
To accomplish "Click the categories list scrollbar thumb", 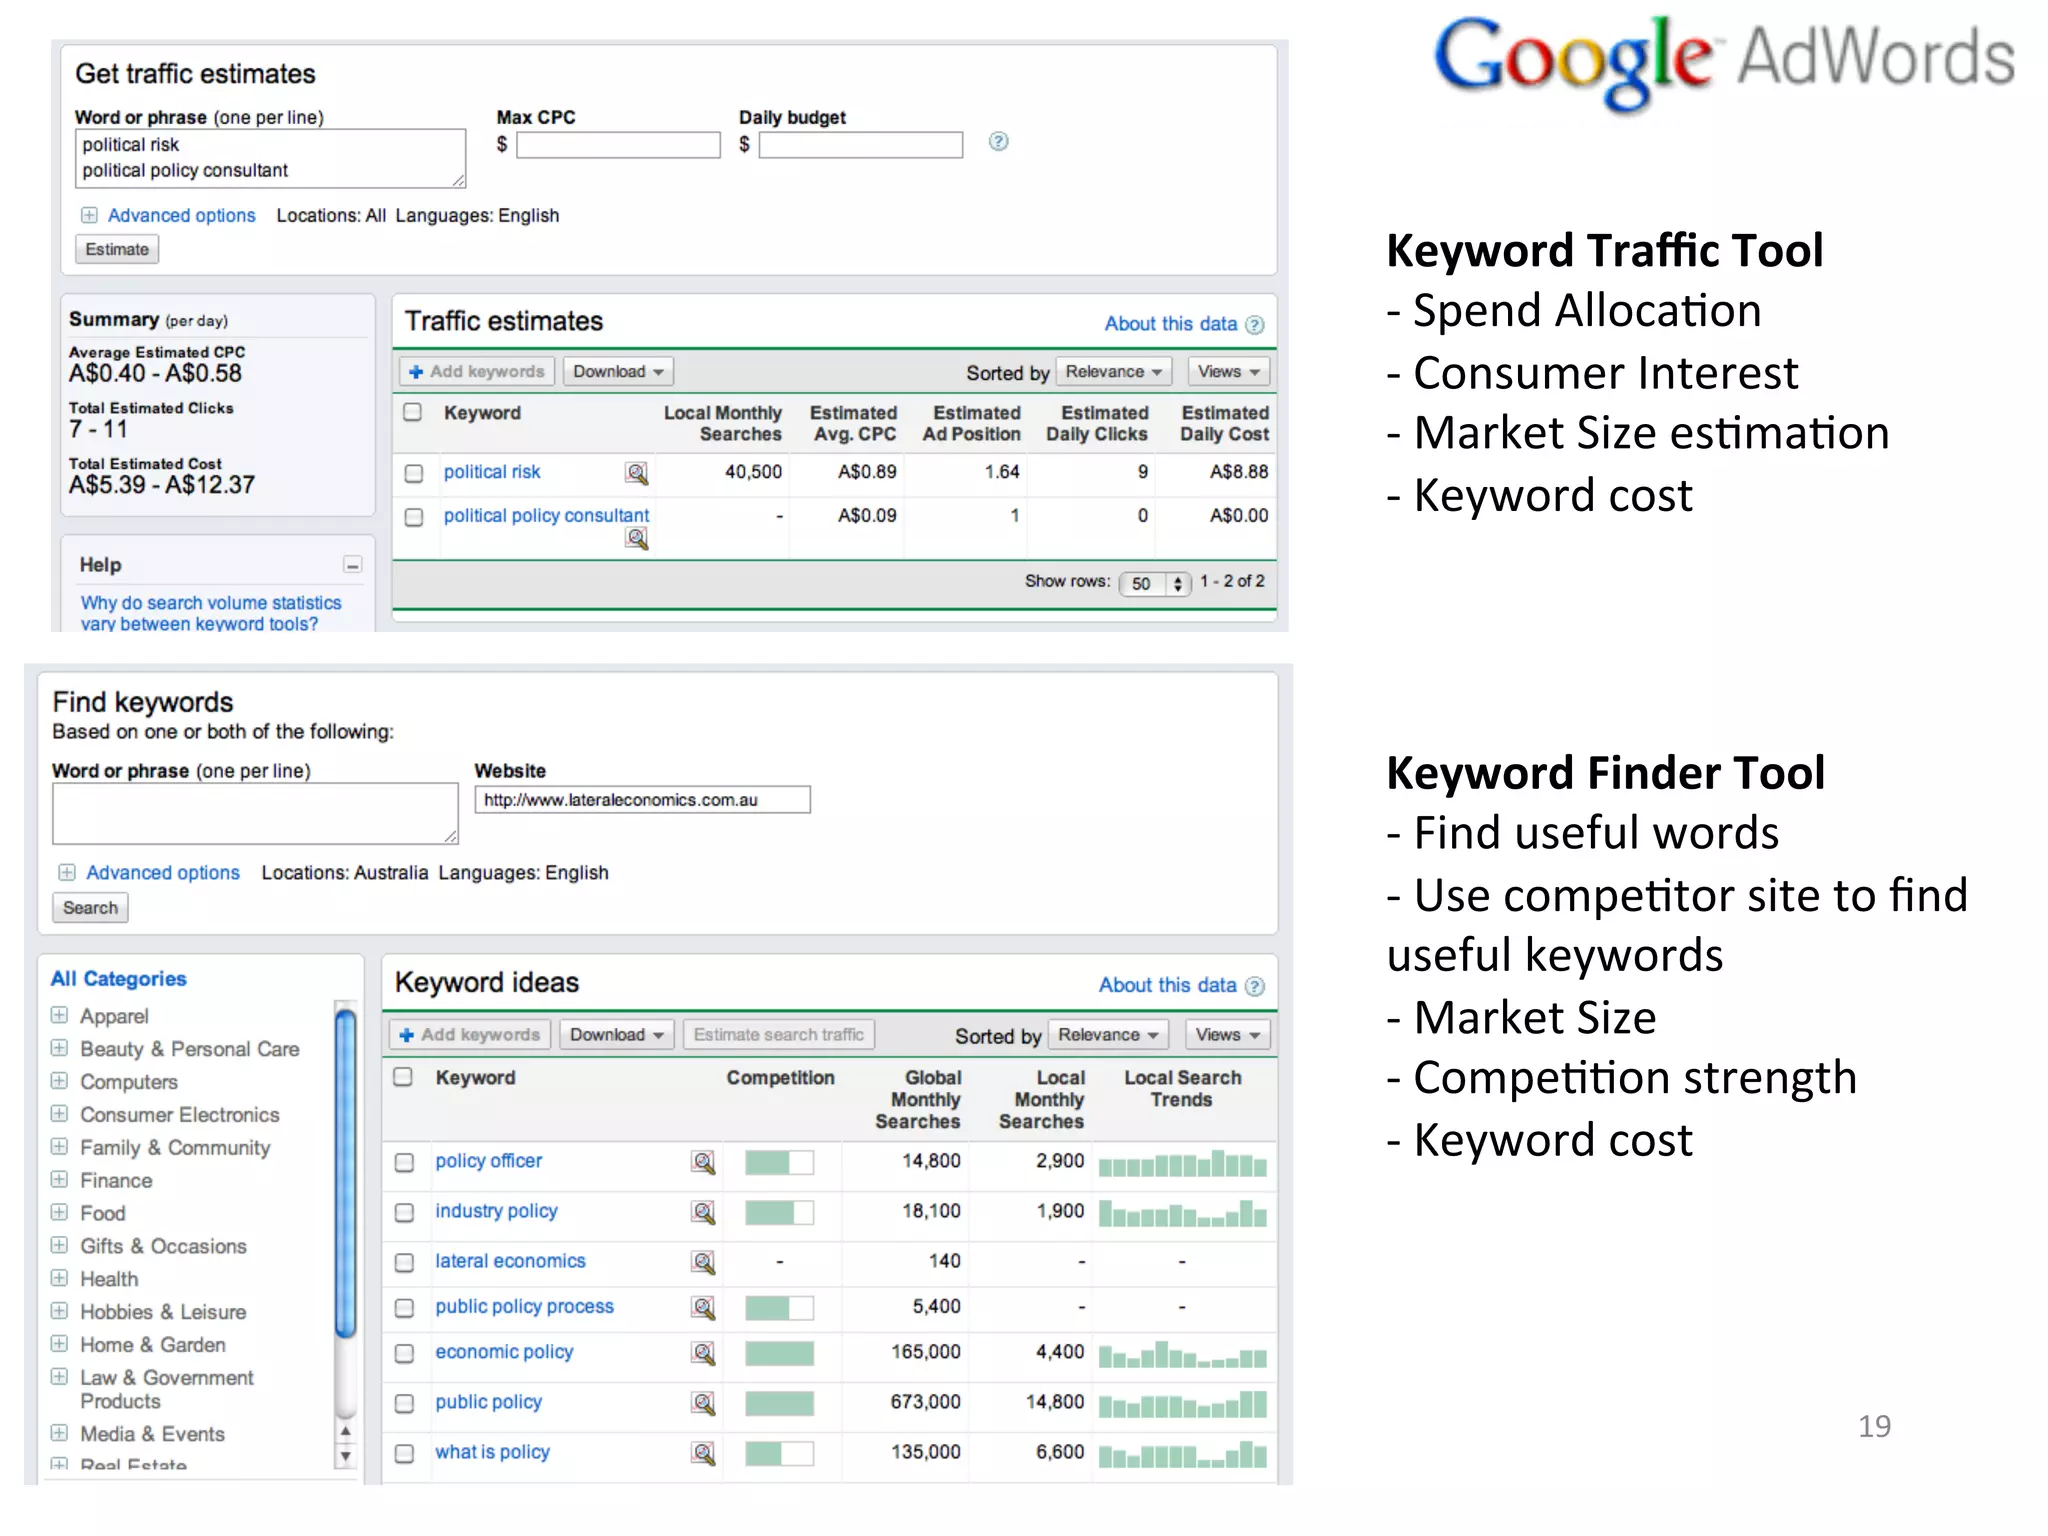I will pos(345,1174).
